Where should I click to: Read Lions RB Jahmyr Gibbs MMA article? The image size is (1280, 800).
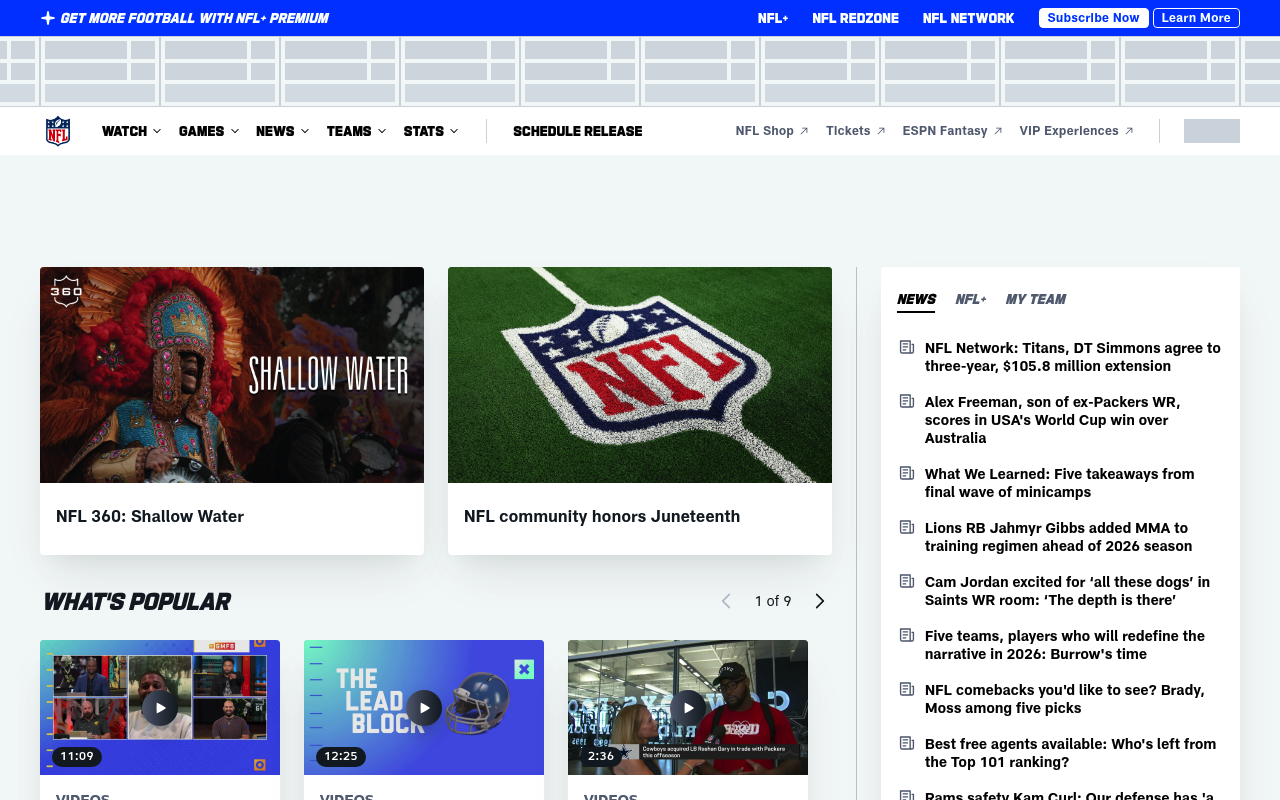(1059, 537)
